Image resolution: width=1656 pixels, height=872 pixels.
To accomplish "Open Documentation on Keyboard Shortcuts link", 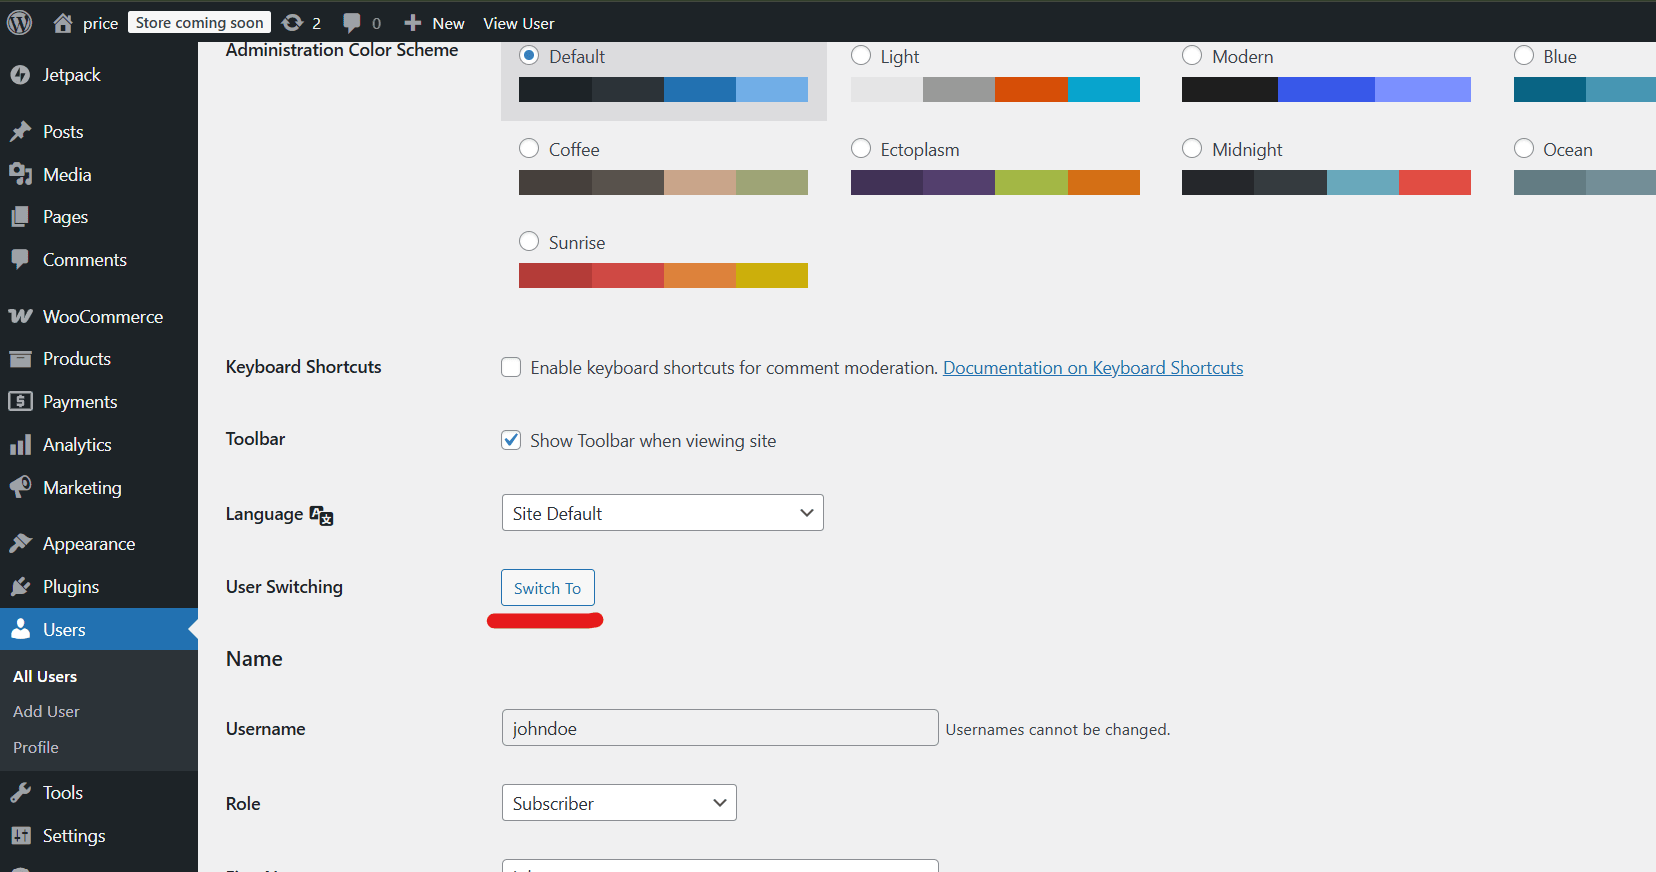I will click(1093, 368).
